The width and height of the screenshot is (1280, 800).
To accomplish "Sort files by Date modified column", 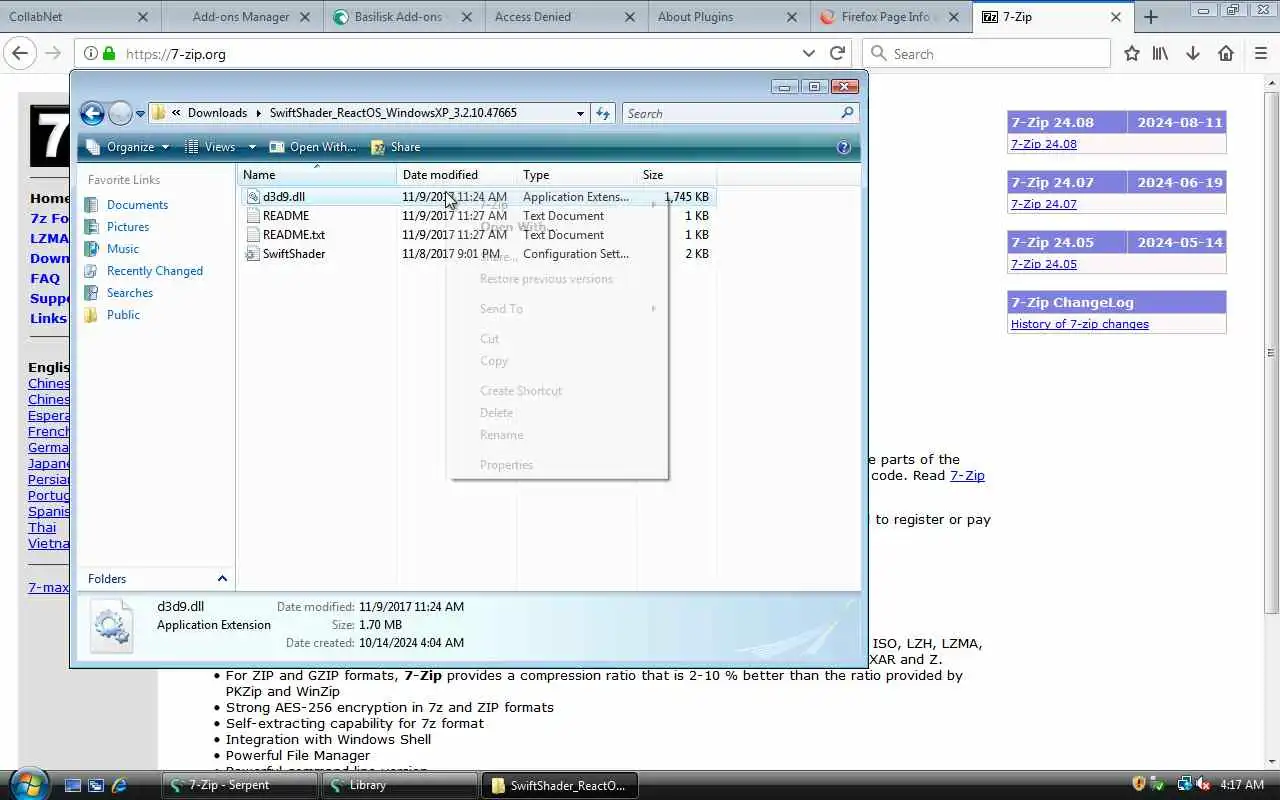I will coord(457,175).
